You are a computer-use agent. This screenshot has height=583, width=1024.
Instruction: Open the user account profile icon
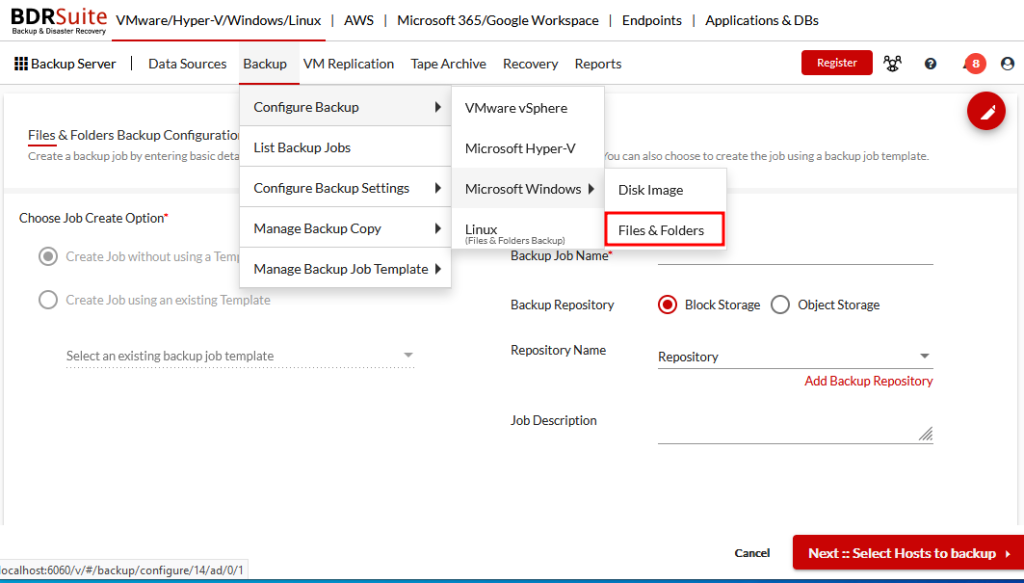click(x=1007, y=63)
